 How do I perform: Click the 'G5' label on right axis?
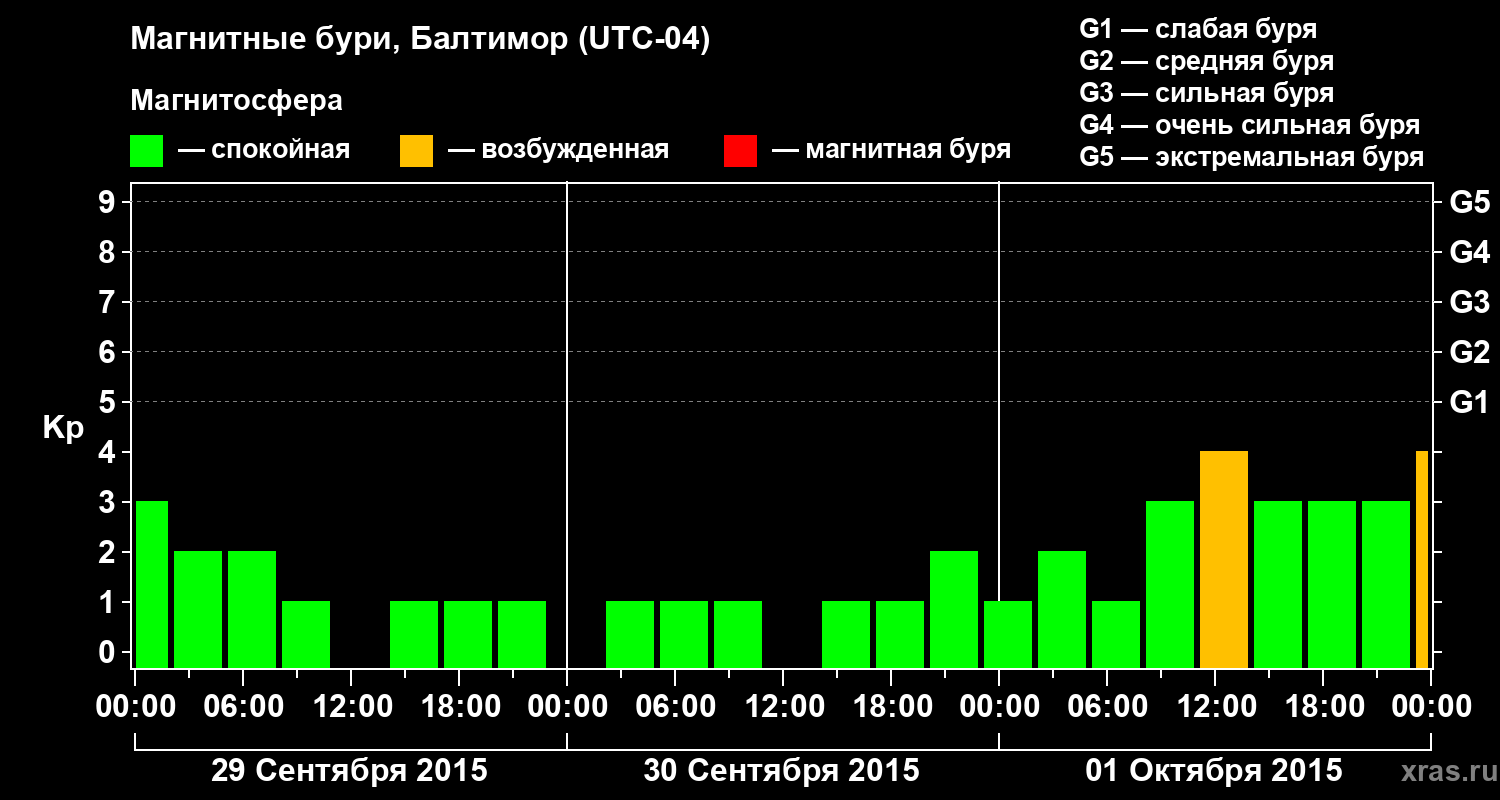[1469, 202]
